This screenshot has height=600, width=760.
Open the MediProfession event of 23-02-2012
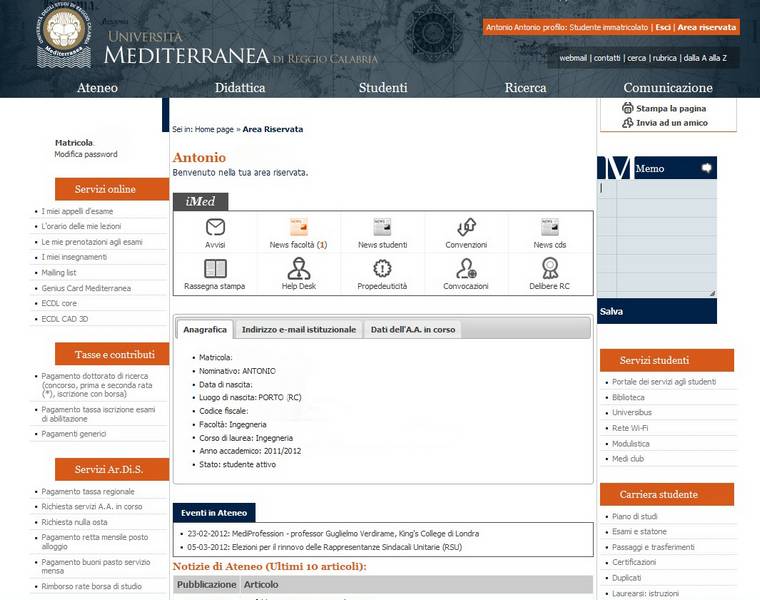coord(333,534)
